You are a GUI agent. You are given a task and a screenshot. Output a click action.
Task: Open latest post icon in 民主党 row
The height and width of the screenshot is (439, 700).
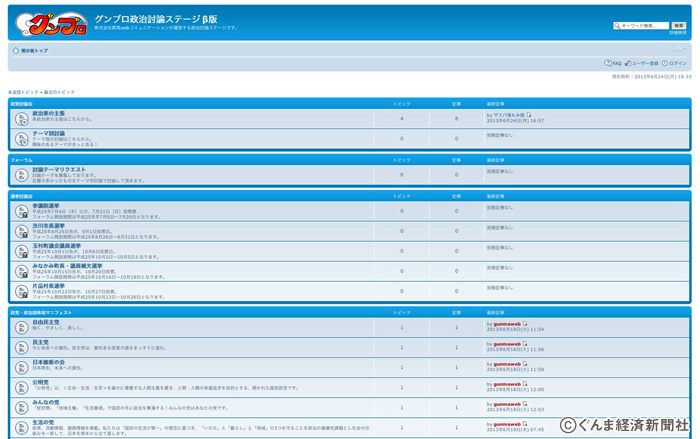525,344
